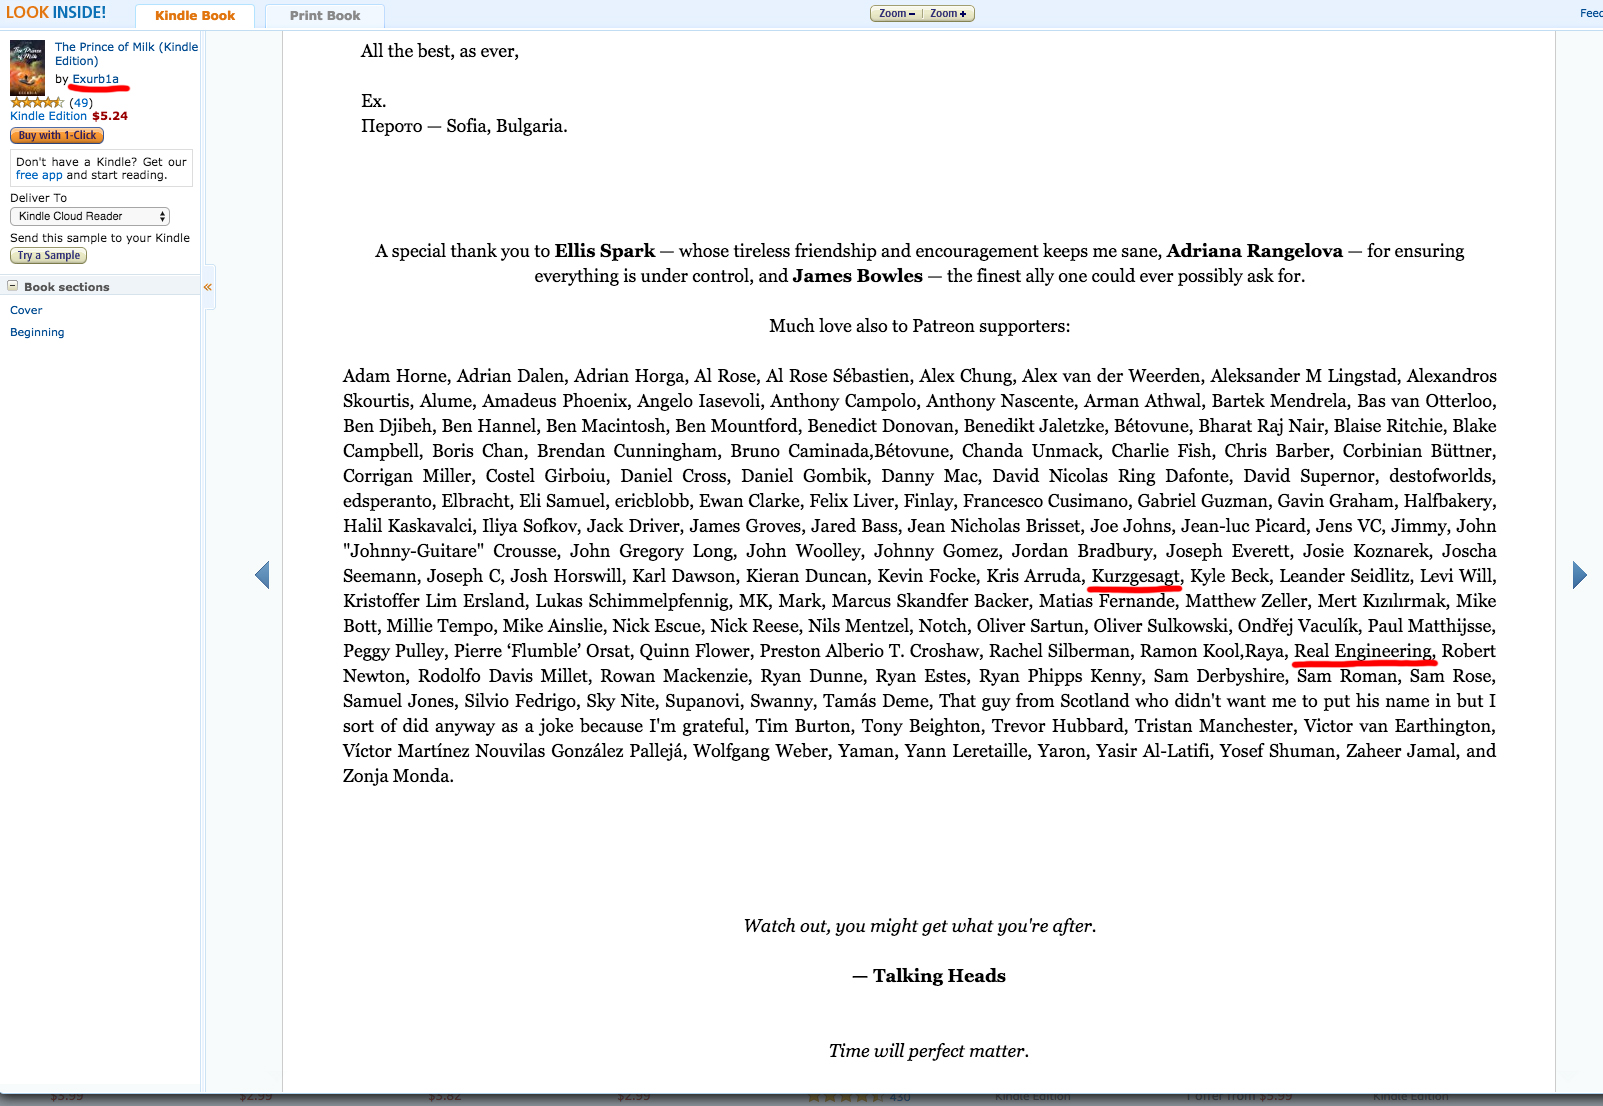1603x1106 pixels.
Task: Go to the previous page arrow
Action: coord(262,575)
